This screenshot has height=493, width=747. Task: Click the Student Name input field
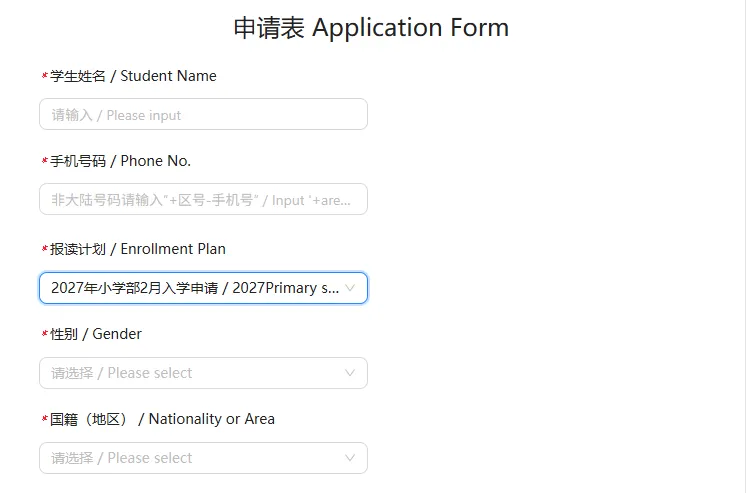(x=203, y=114)
